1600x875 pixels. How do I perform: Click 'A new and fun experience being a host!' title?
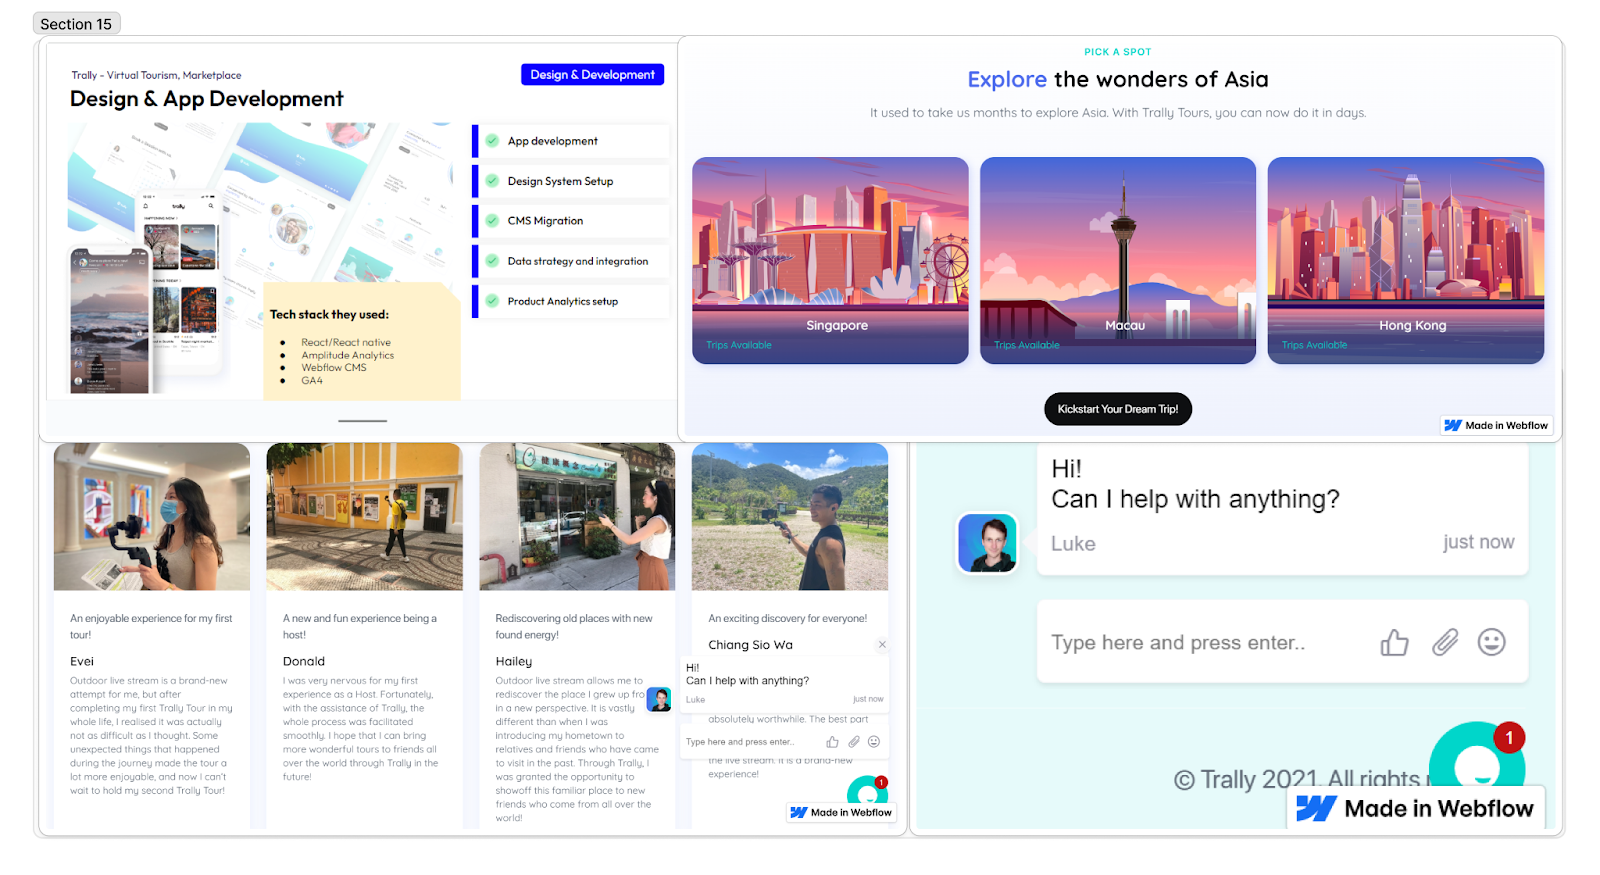click(360, 627)
